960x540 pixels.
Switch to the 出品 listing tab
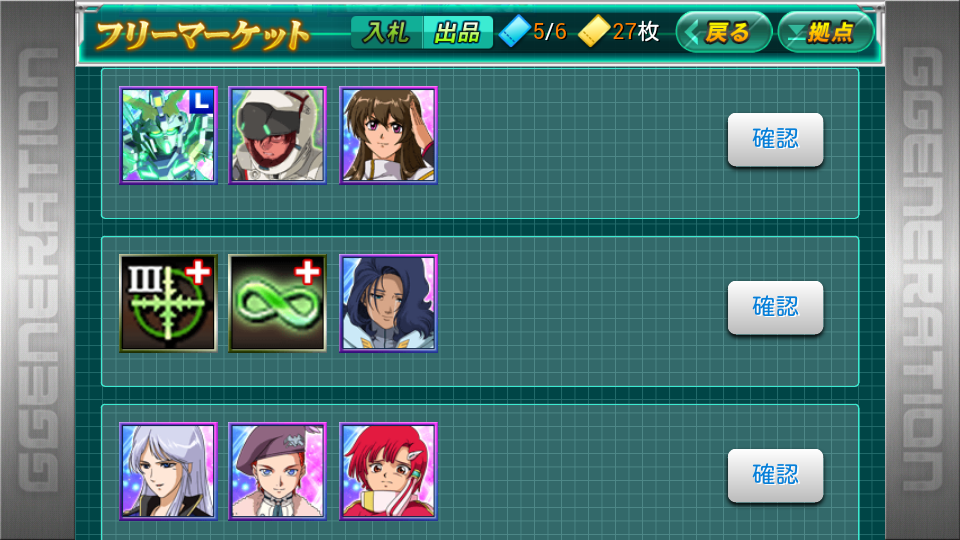457,32
